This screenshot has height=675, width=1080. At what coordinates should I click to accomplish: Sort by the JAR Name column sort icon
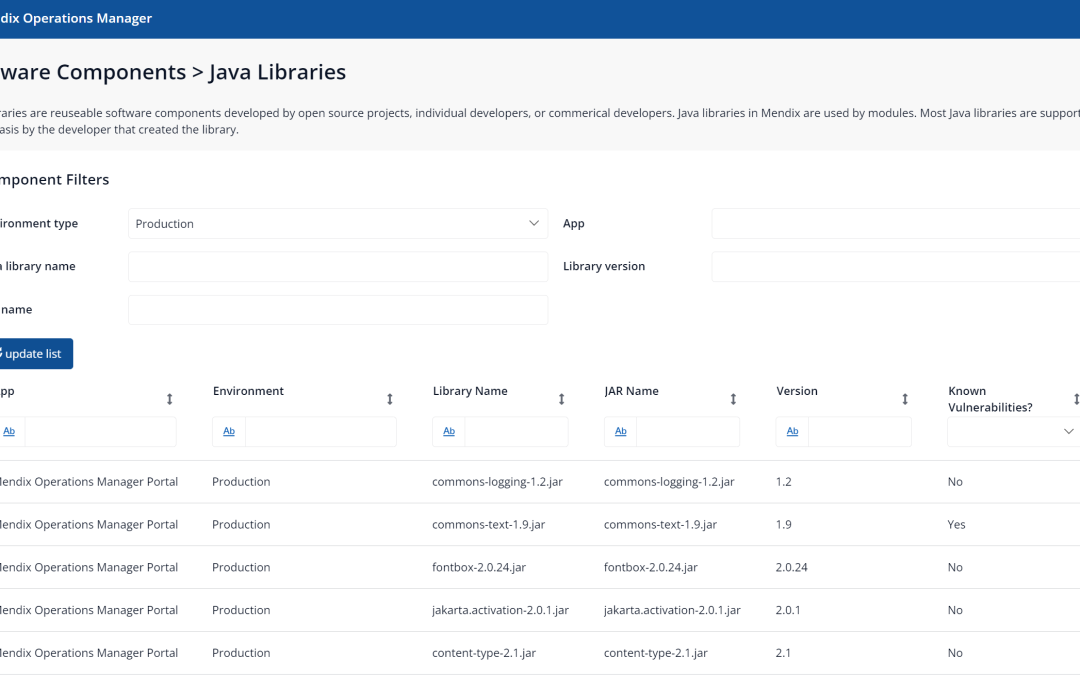click(733, 399)
